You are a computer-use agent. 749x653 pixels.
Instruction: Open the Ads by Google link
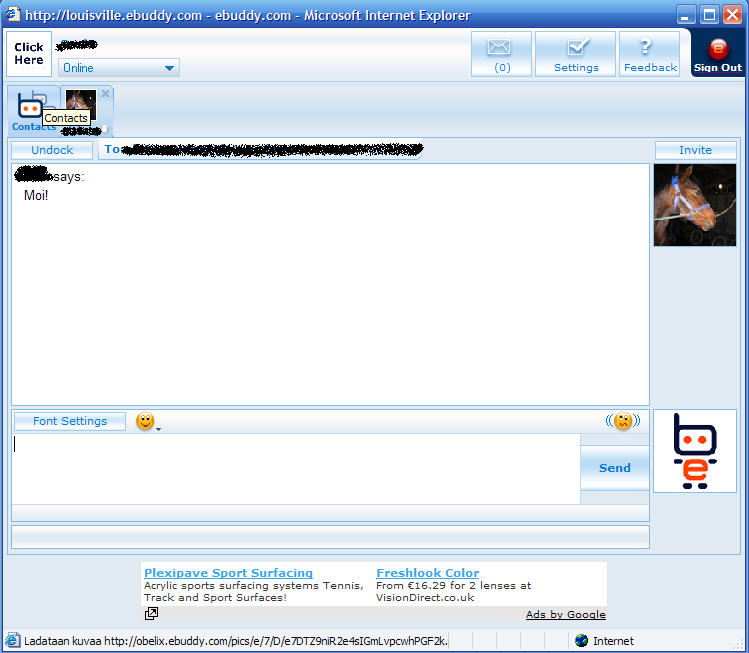tap(566, 614)
